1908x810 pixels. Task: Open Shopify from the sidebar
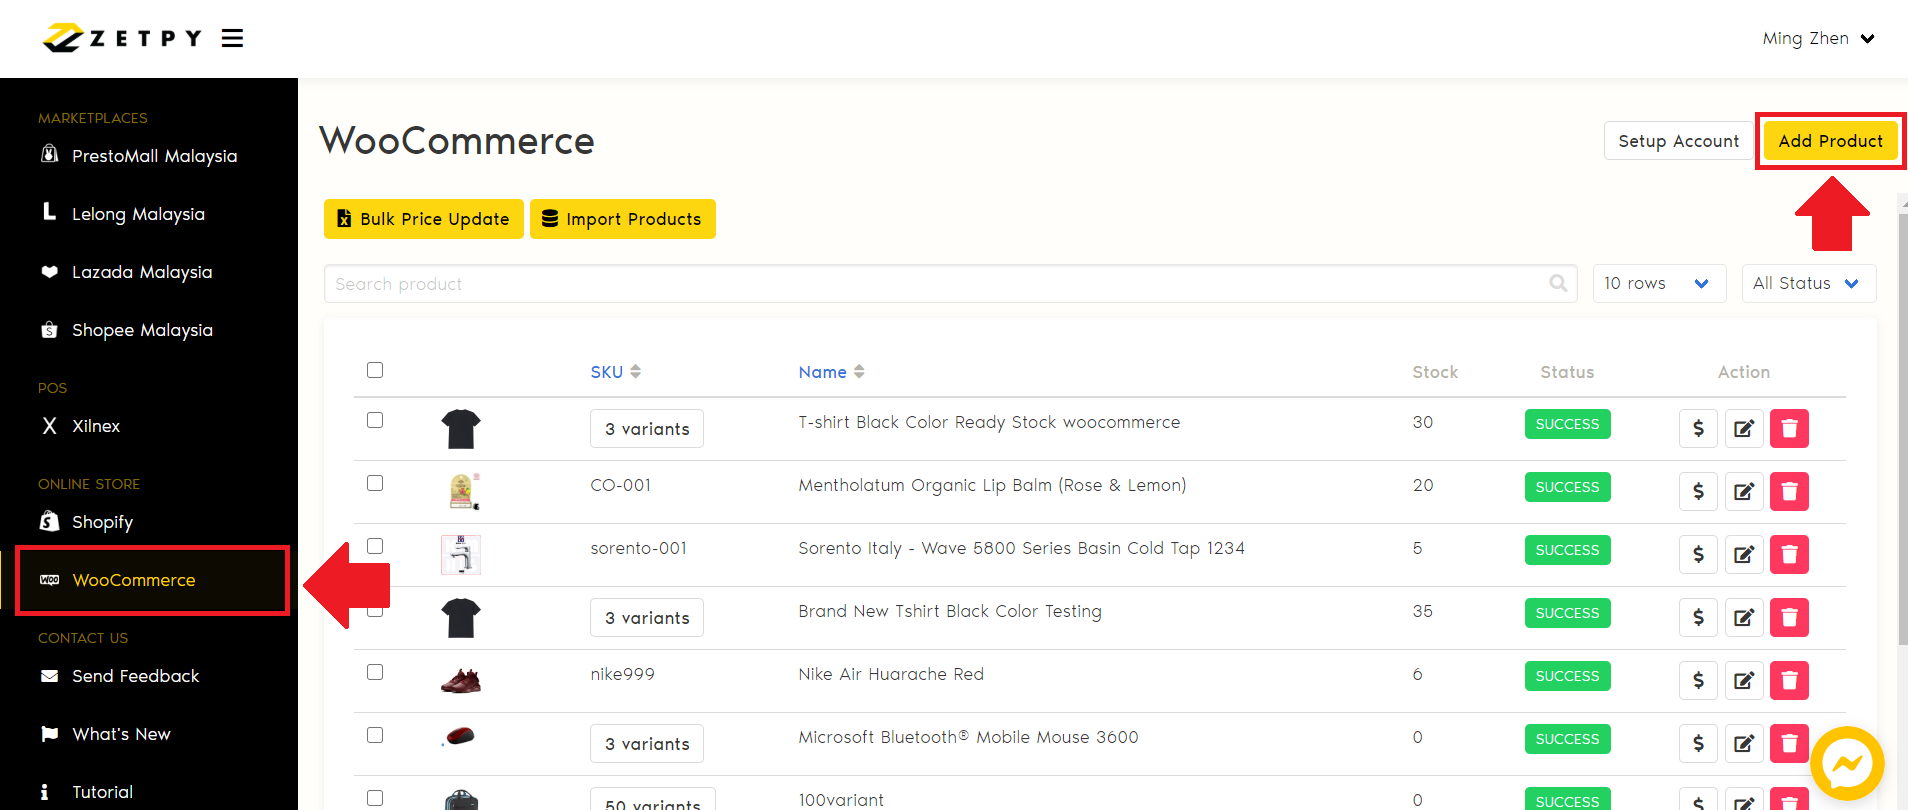click(102, 522)
